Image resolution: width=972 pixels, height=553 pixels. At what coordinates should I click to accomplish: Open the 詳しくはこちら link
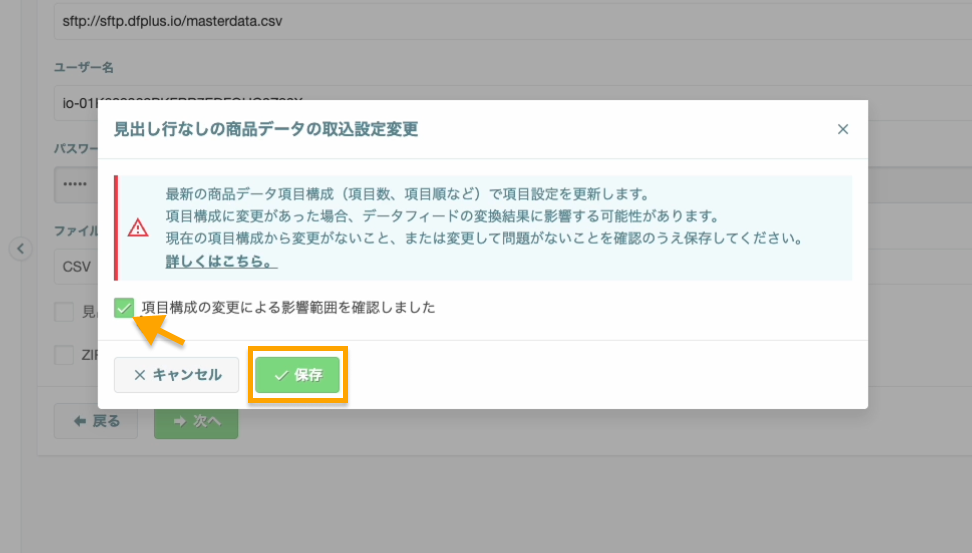click(x=221, y=262)
